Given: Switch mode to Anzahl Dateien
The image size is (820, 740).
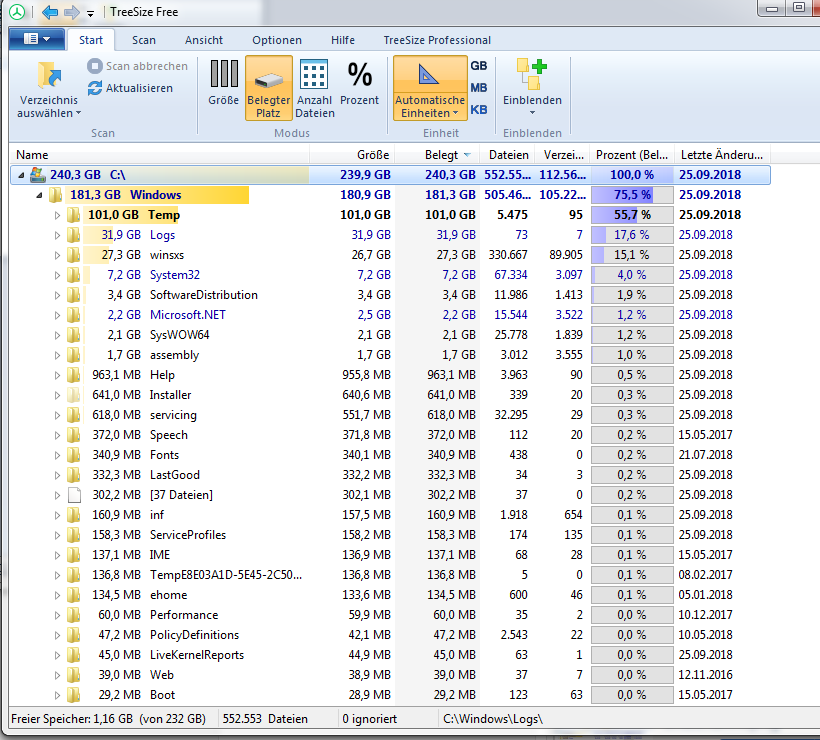Looking at the screenshot, I should 314,89.
